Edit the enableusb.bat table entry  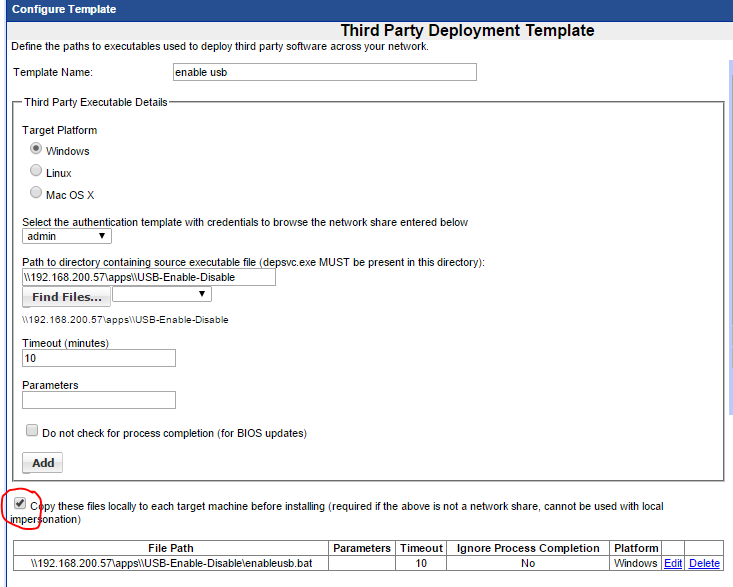click(673, 564)
